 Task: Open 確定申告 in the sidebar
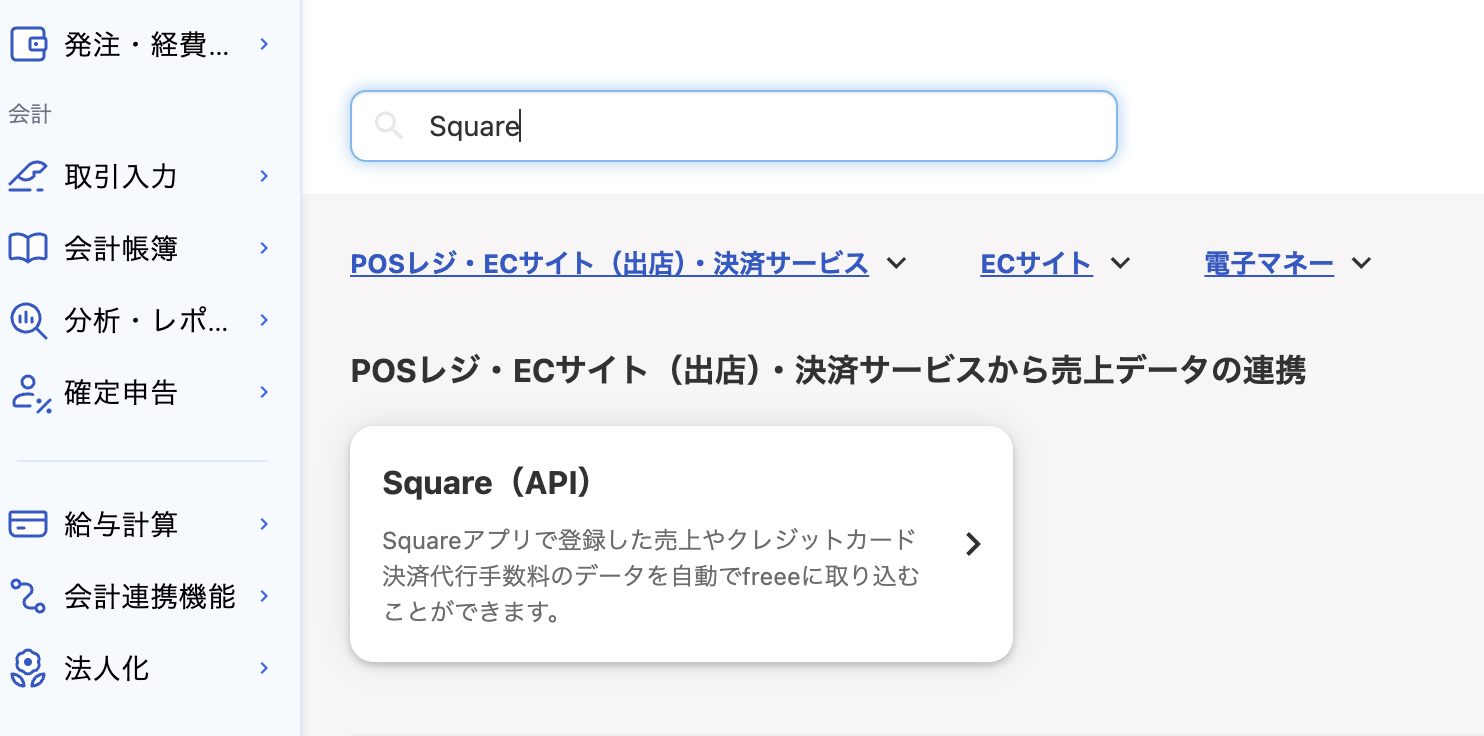pyautogui.click(x=121, y=392)
